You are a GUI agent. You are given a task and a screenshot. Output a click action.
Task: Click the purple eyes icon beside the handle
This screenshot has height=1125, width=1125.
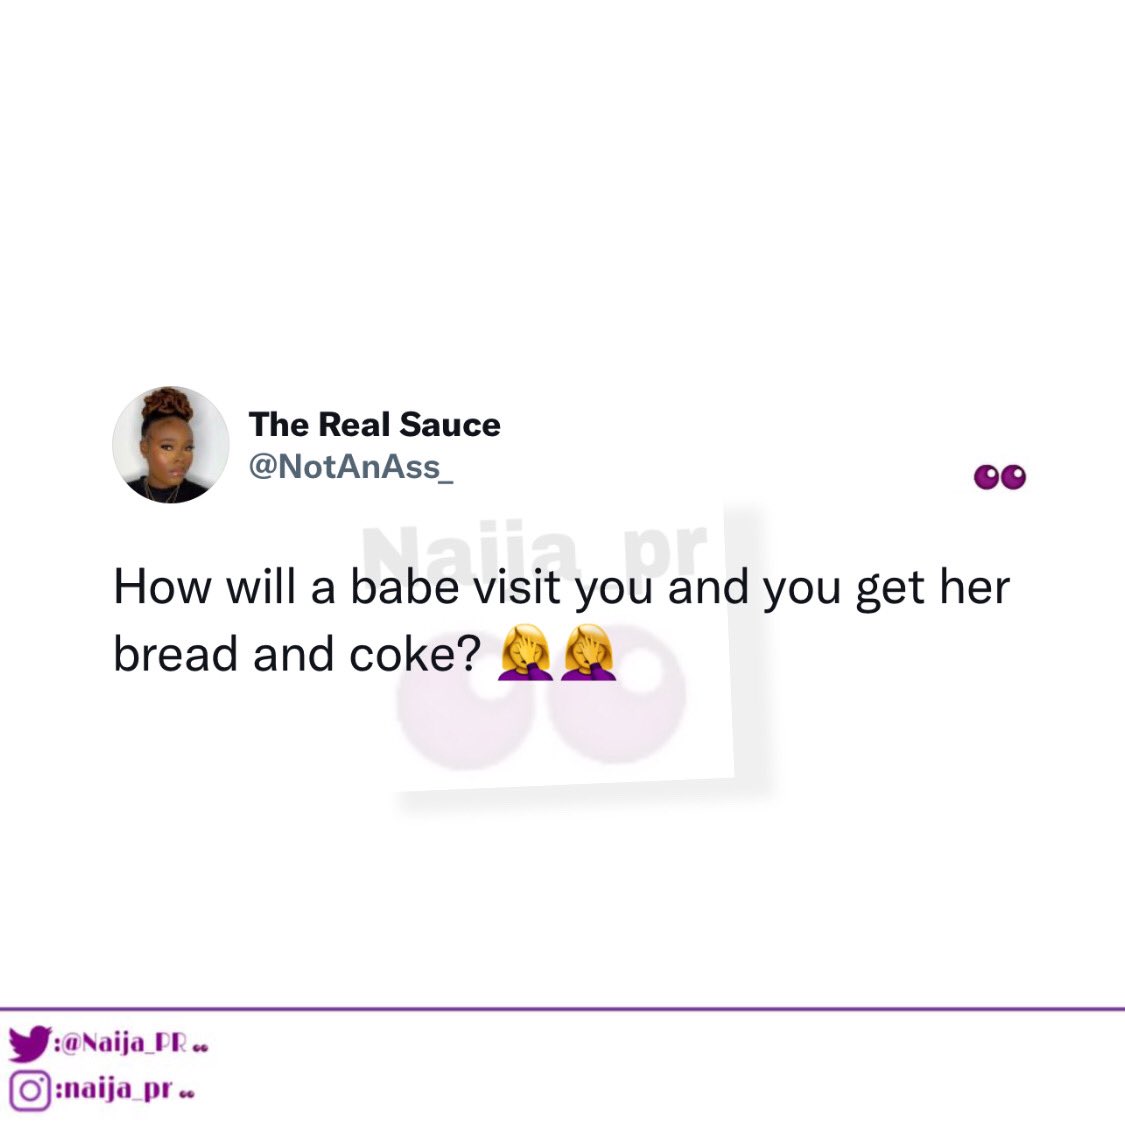[x=999, y=477]
